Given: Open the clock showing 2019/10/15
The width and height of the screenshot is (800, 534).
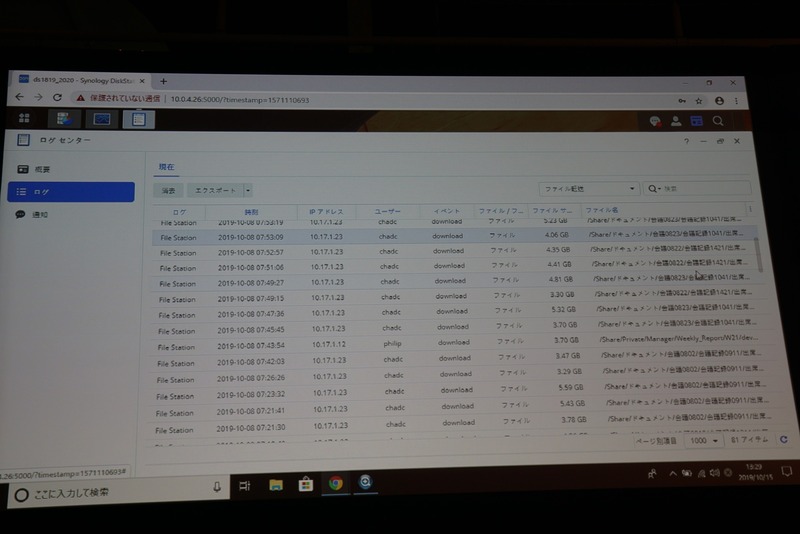Looking at the screenshot, I should 755,472.
